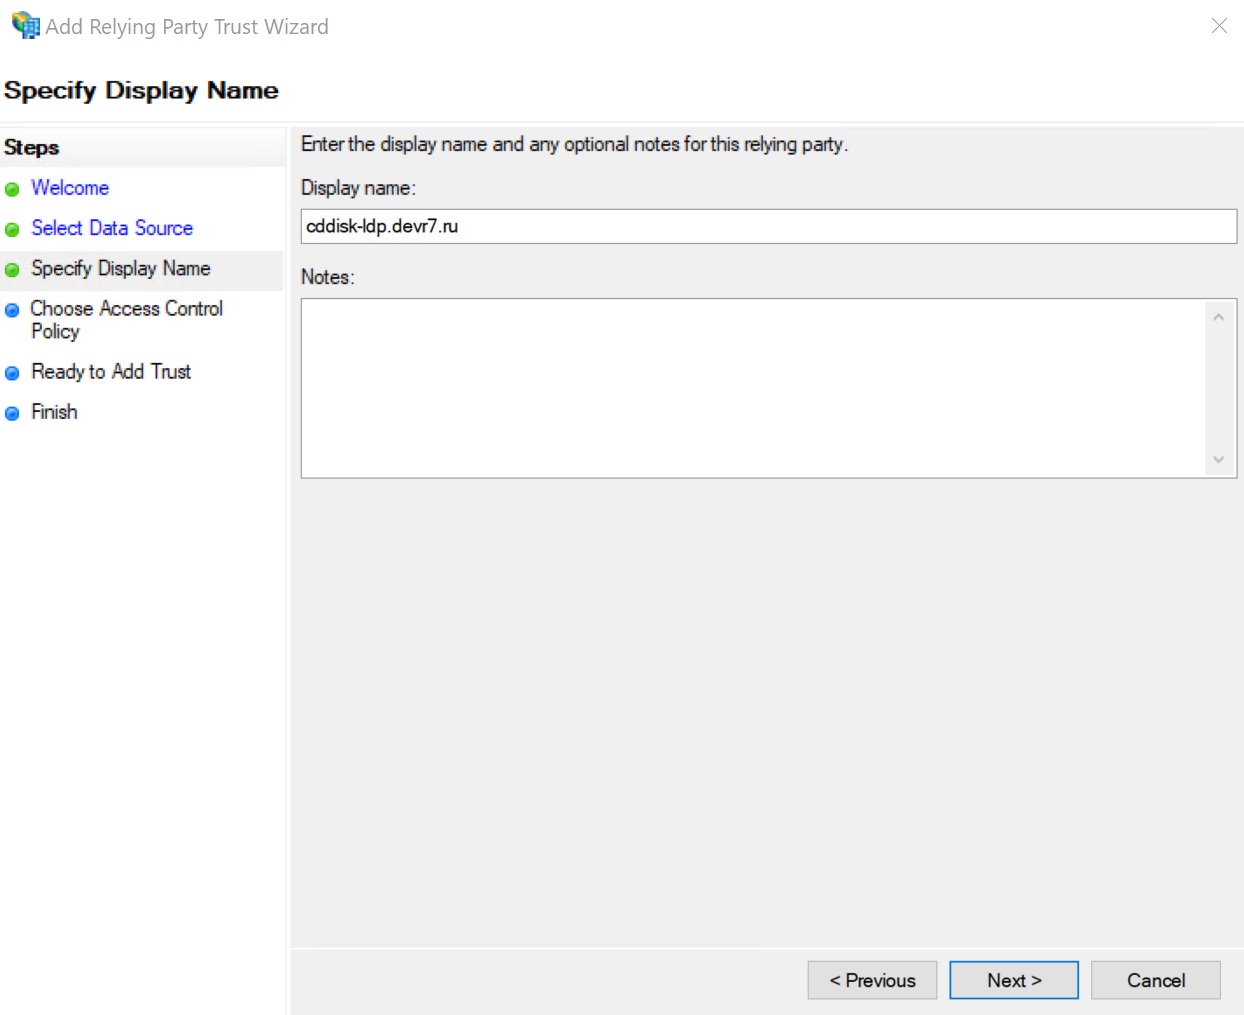Screen dimensions: 1244x1015
Task: Click the blue bullet beside Finish
Action: pos(12,413)
